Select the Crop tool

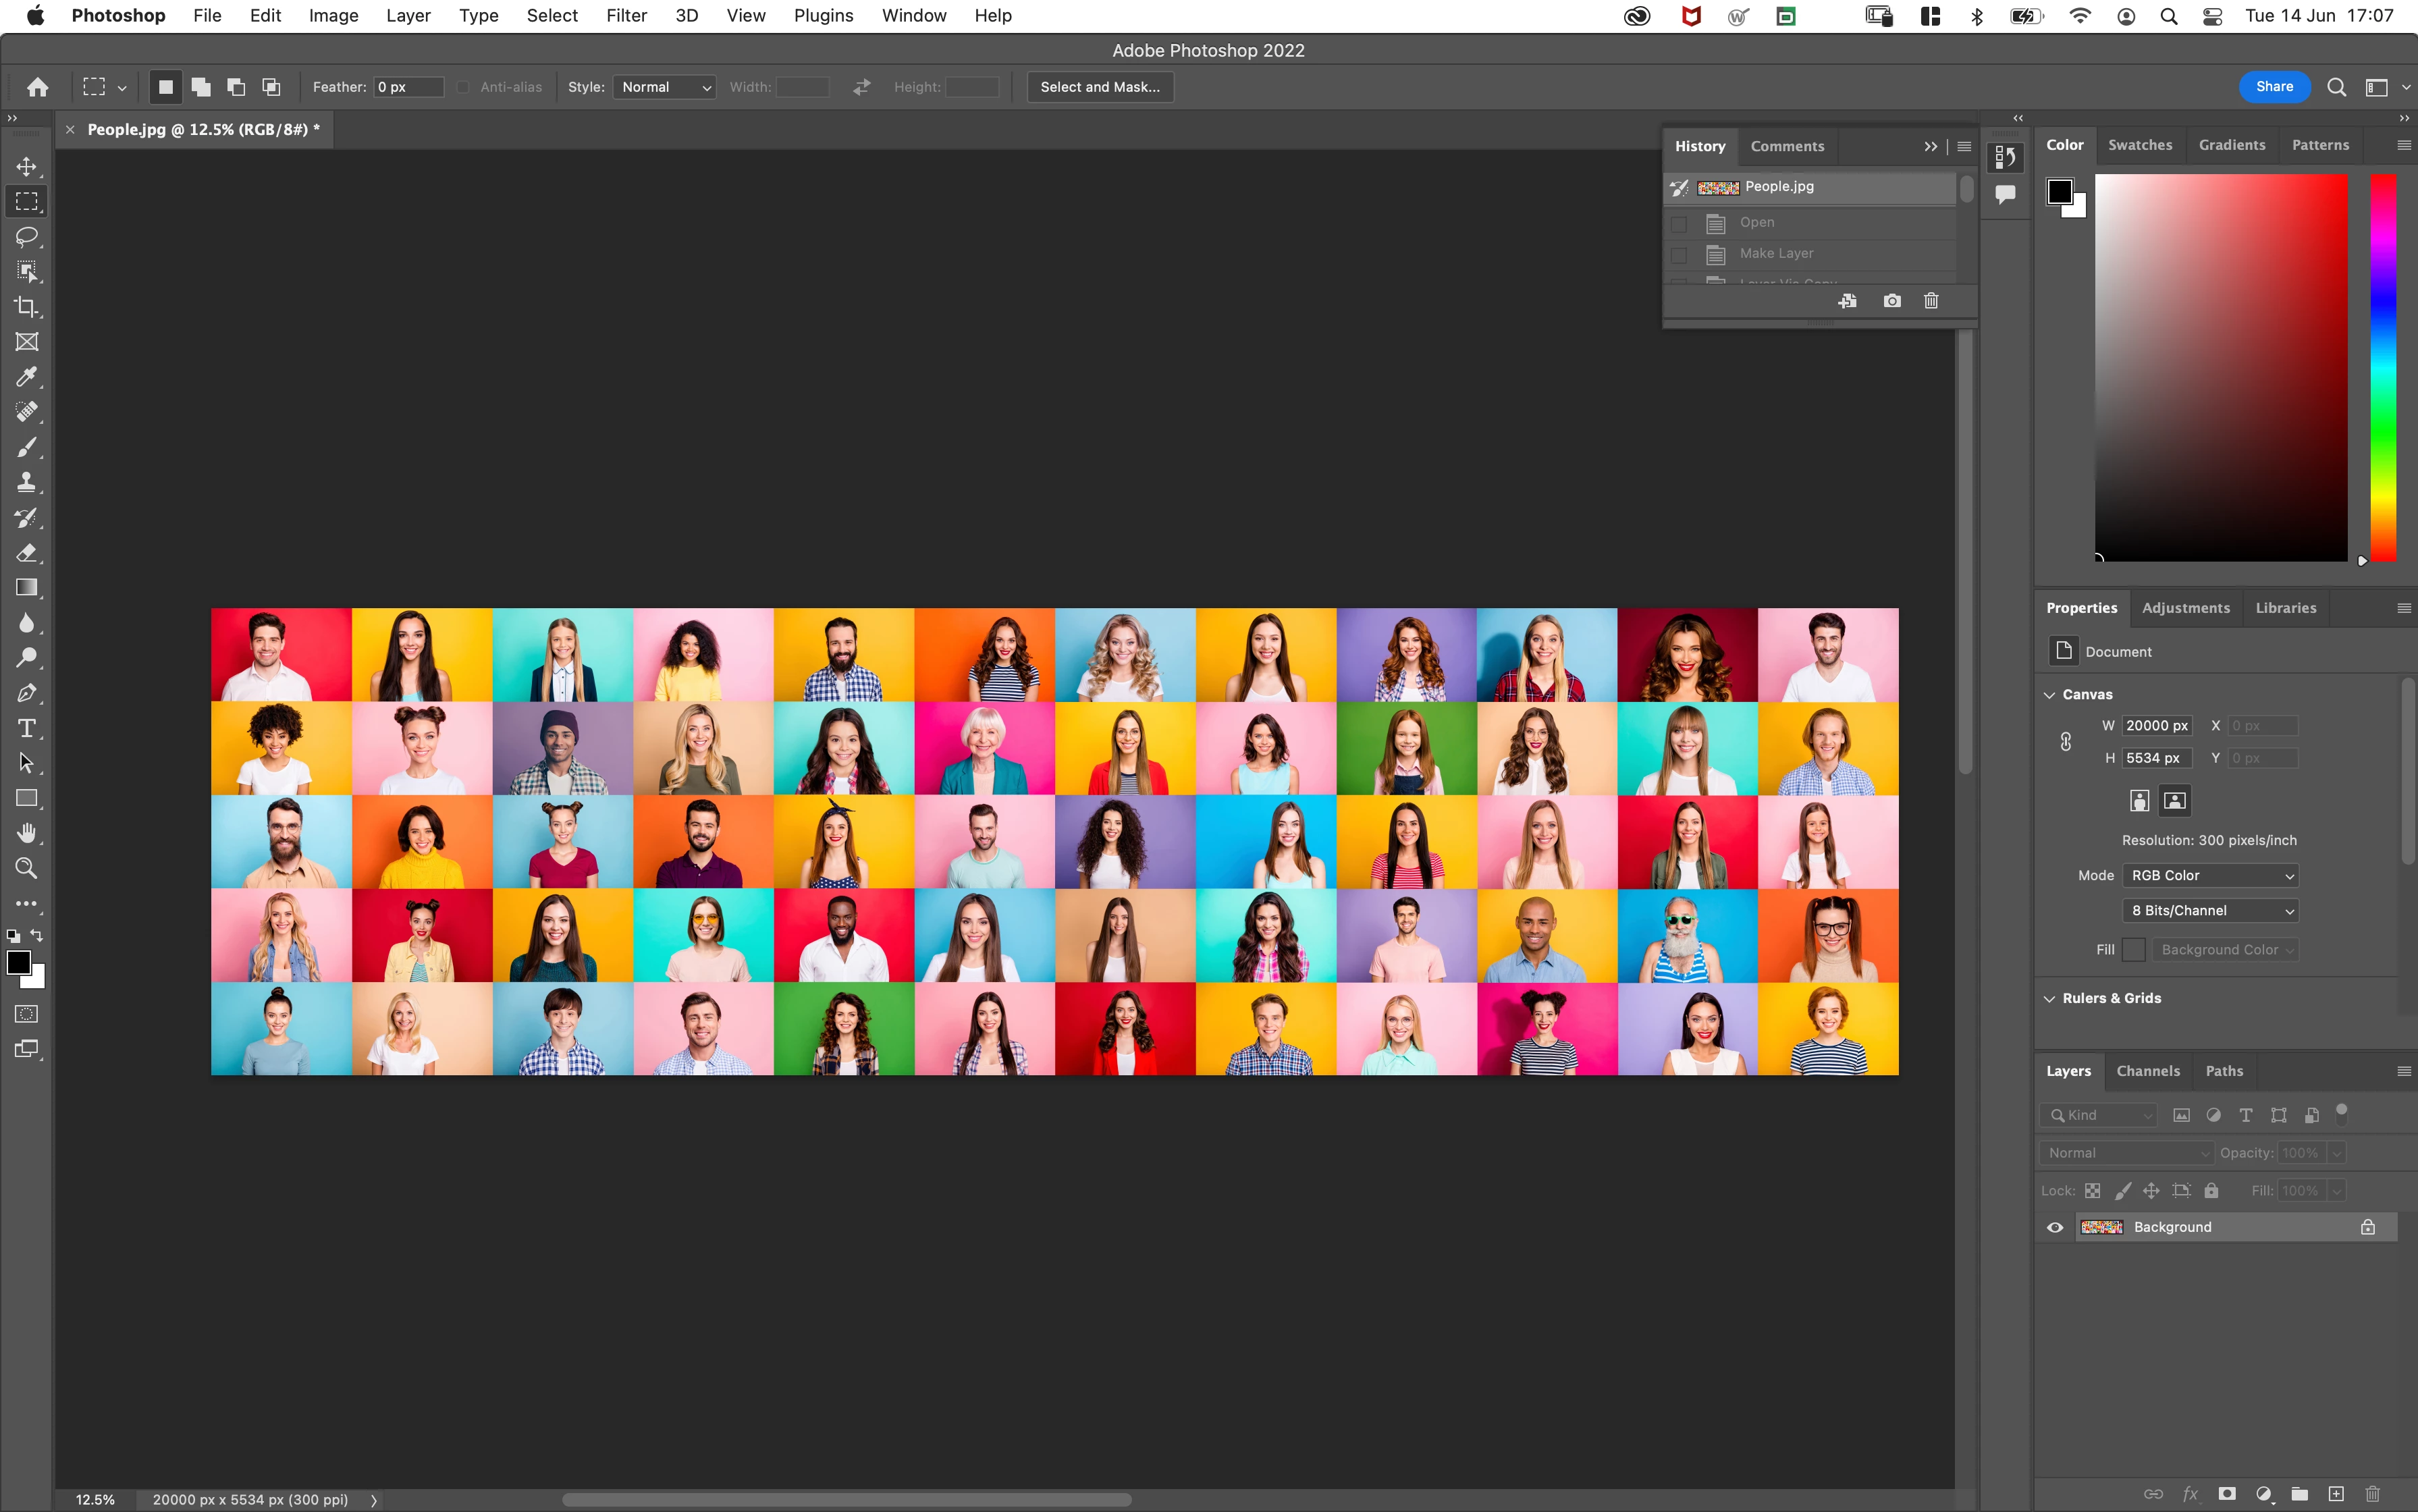pos(27,307)
